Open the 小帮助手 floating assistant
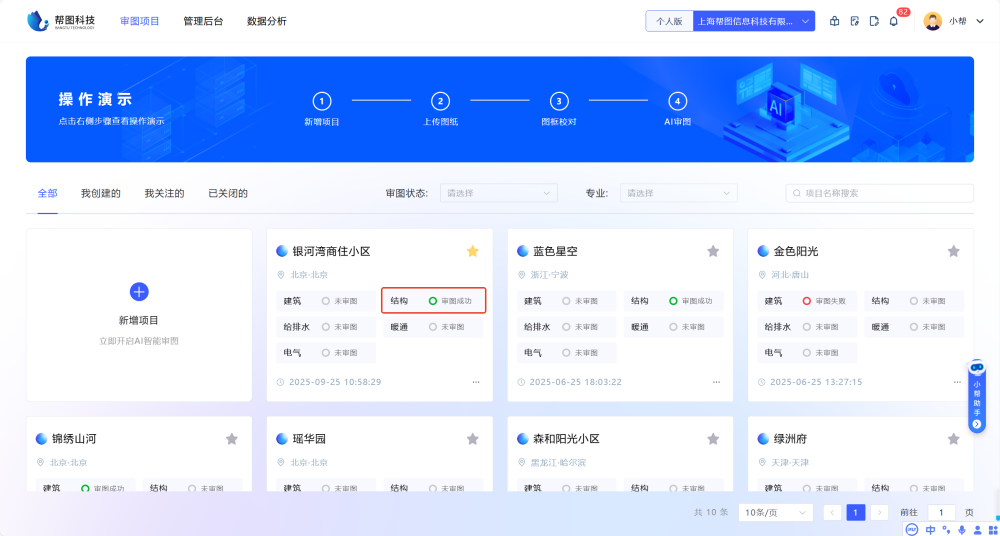The width and height of the screenshot is (1000, 536). point(977,397)
